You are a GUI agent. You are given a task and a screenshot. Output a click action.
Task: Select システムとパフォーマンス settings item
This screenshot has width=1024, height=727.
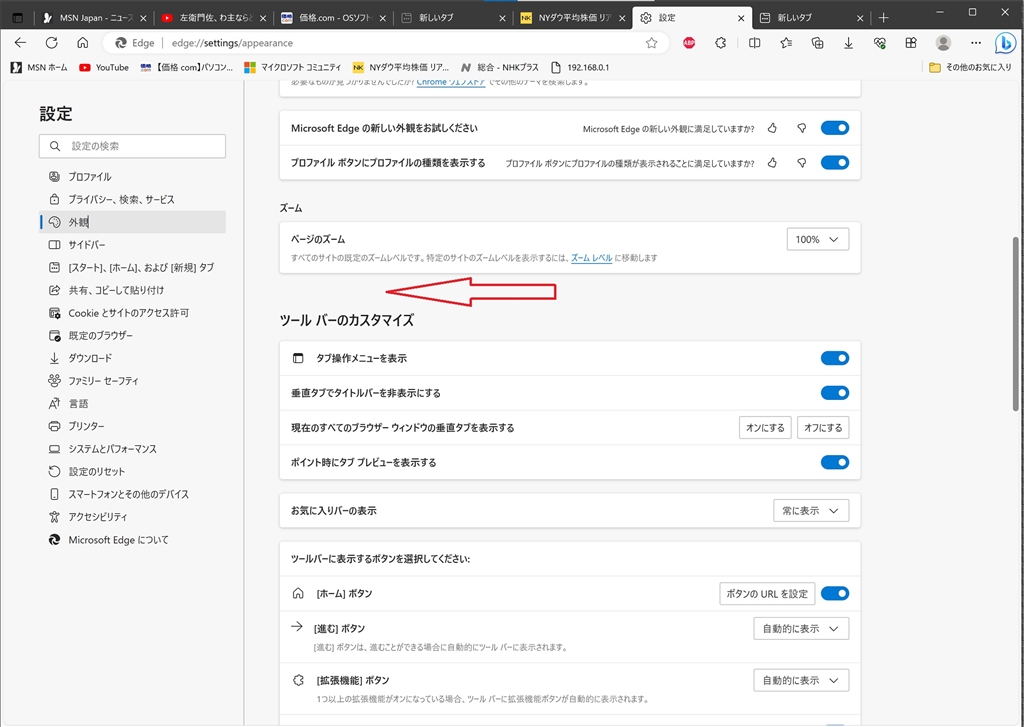(x=133, y=449)
